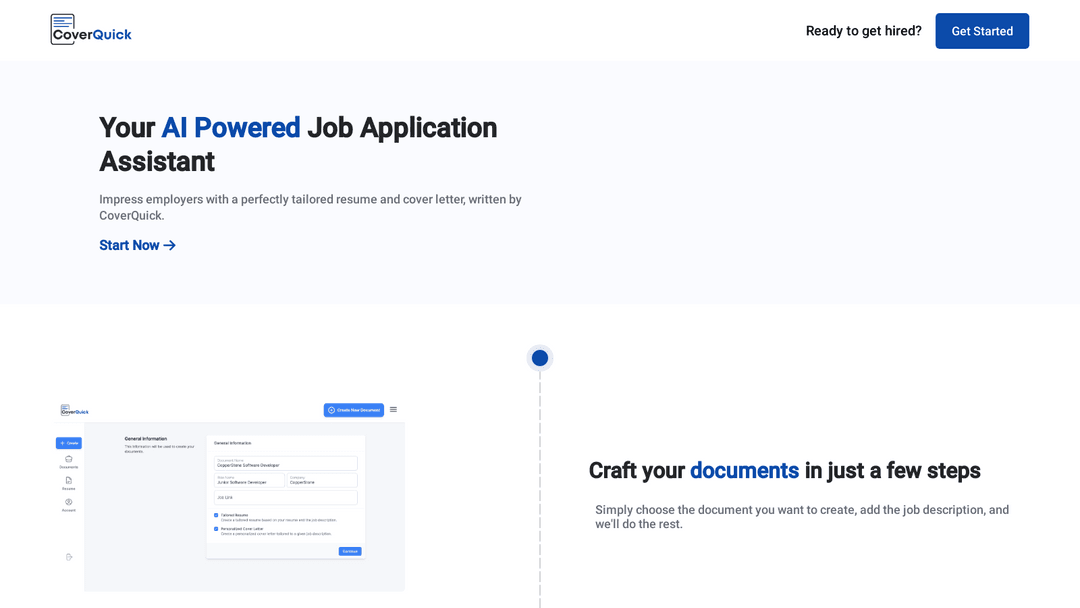Click the Get Started button
1080x608 pixels.
tap(982, 31)
